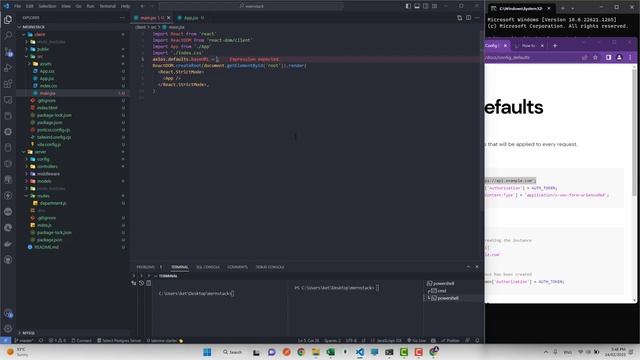Viewport: 640px width, 360px height.
Task: Open the Terminal menu
Action: tap(107, 6)
